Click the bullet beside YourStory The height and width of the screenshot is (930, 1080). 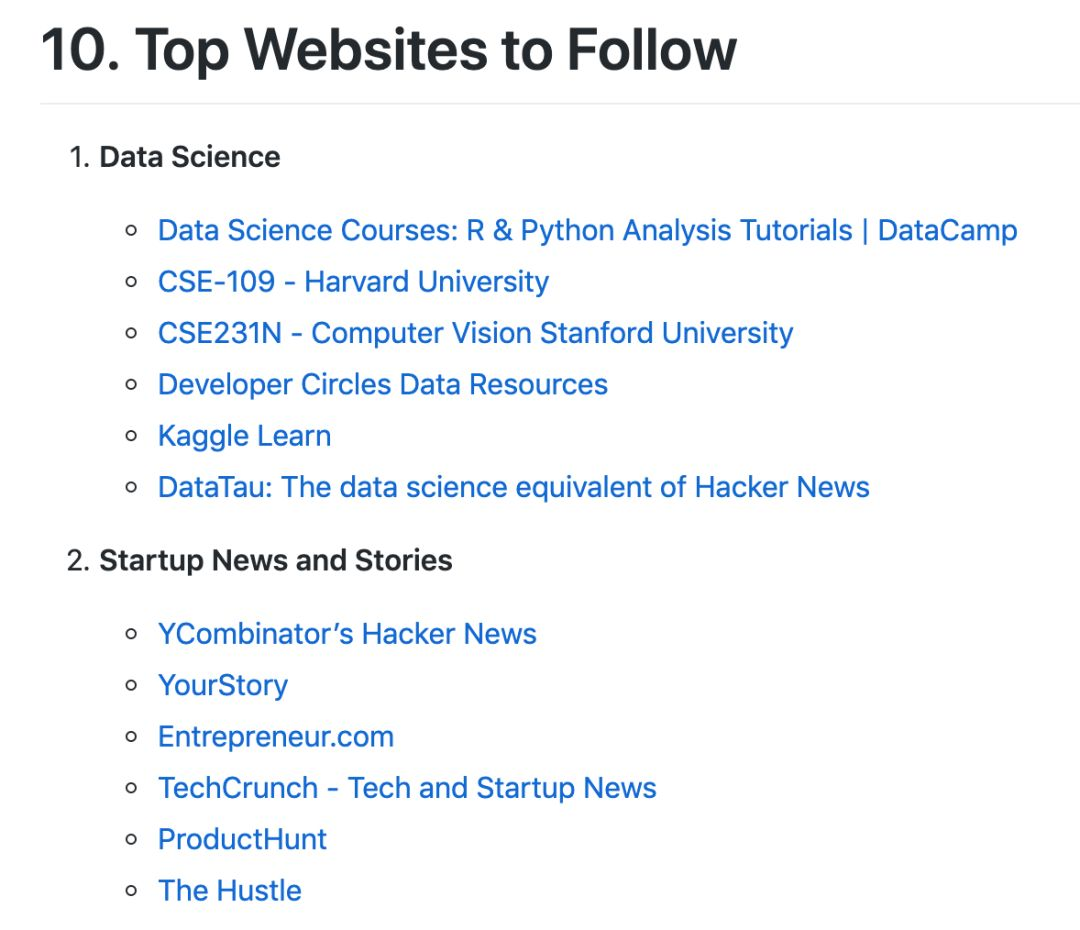pyautogui.click(x=132, y=685)
